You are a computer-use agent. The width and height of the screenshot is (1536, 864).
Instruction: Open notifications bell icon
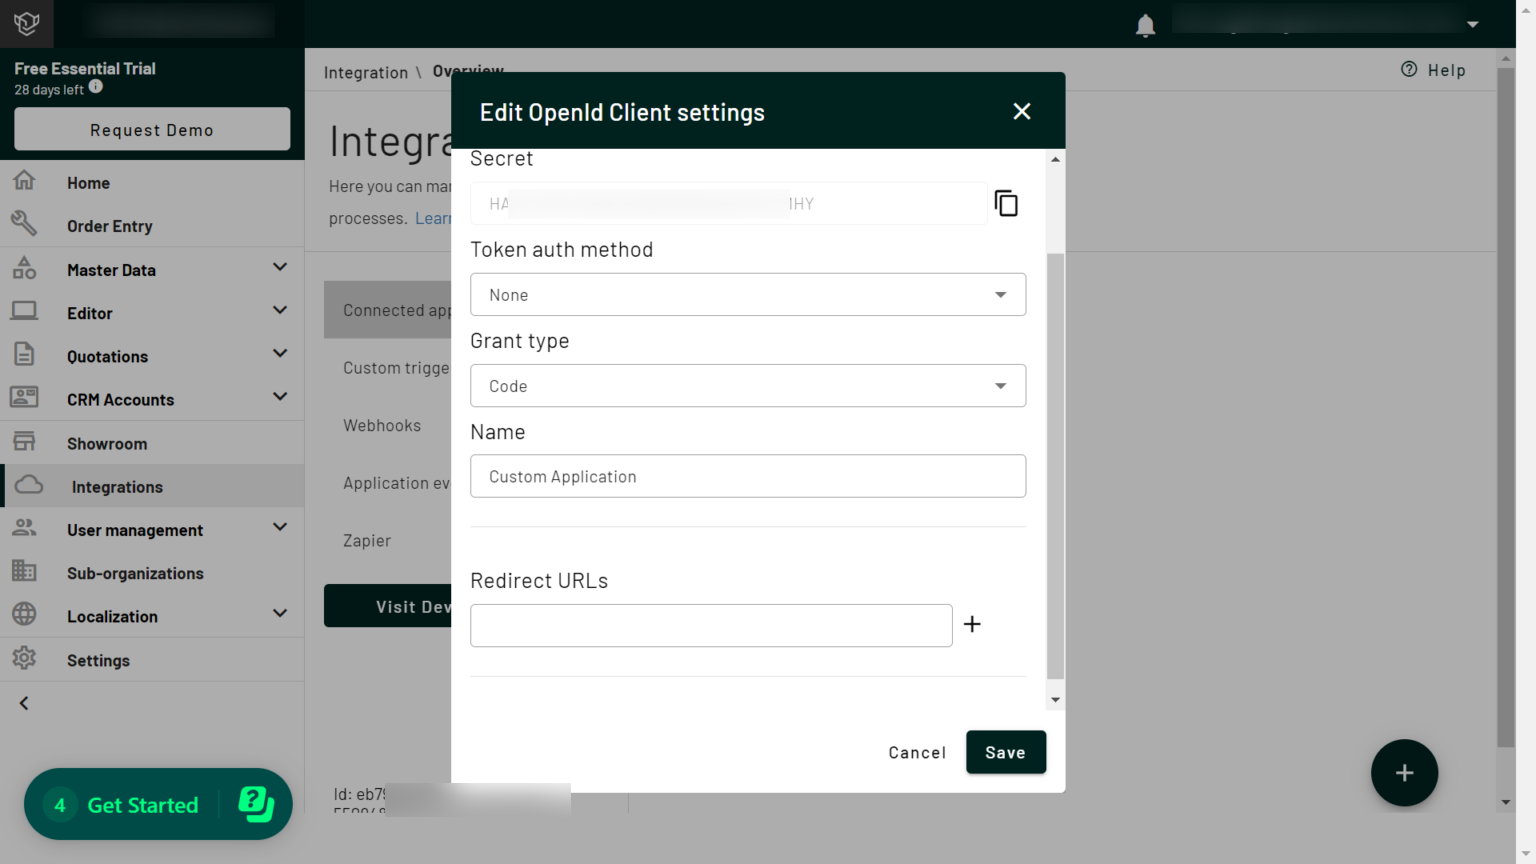click(1145, 25)
